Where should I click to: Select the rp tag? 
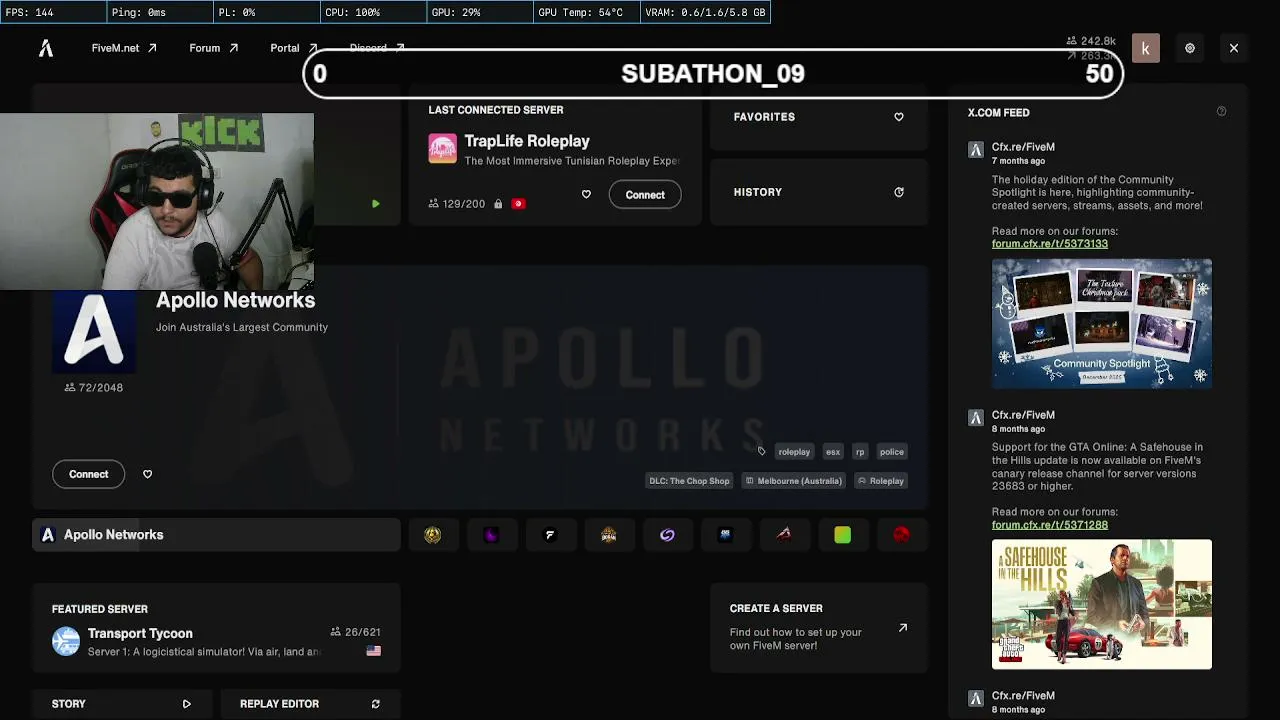point(860,452)
